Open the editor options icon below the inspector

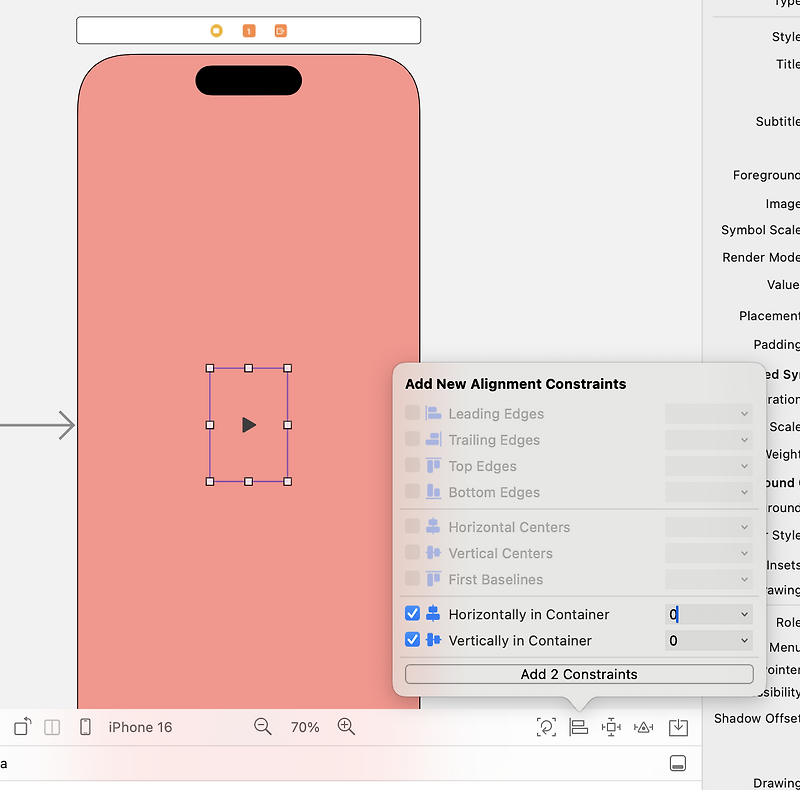[678, 762]
